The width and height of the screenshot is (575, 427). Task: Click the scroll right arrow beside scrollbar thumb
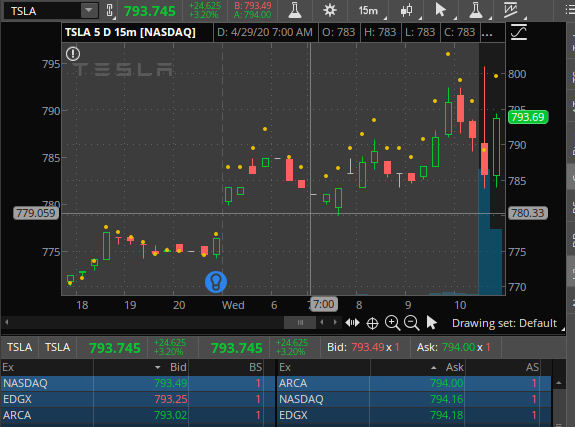coord(335,322)
